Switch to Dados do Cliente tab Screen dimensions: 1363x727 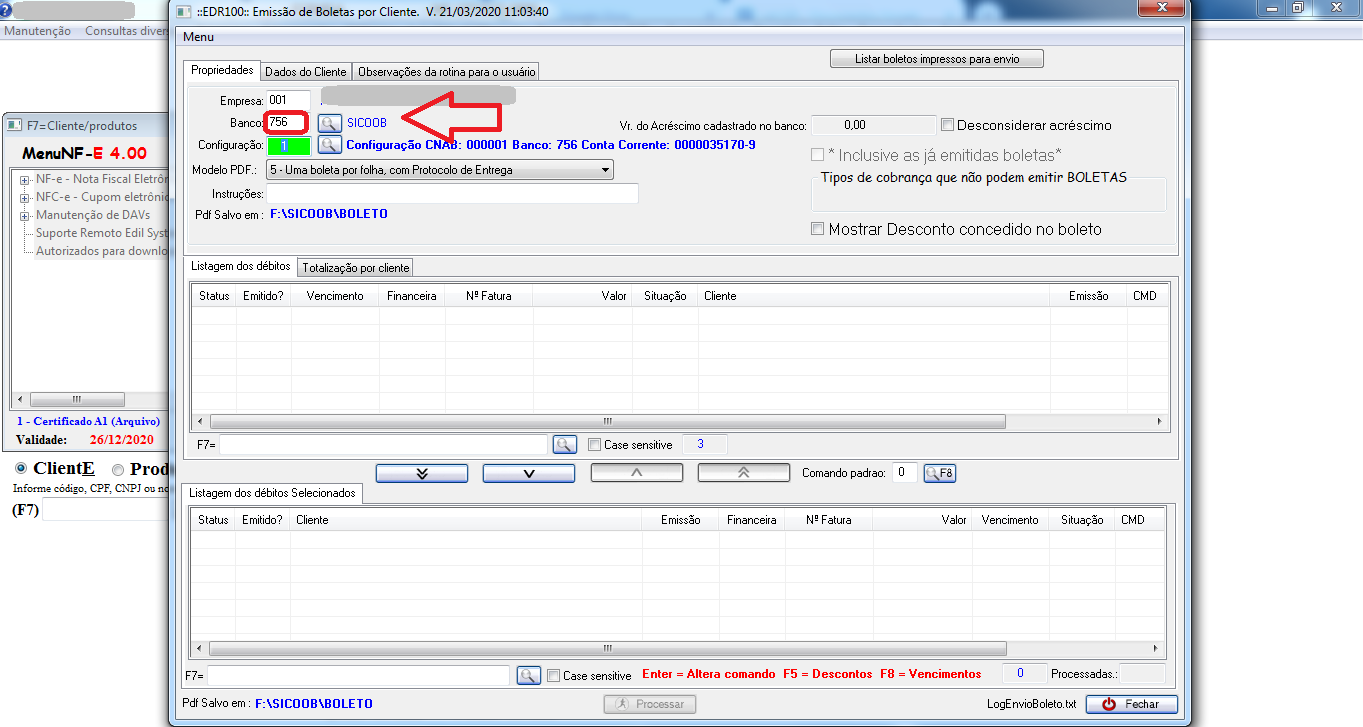click(x=305, y=72)
